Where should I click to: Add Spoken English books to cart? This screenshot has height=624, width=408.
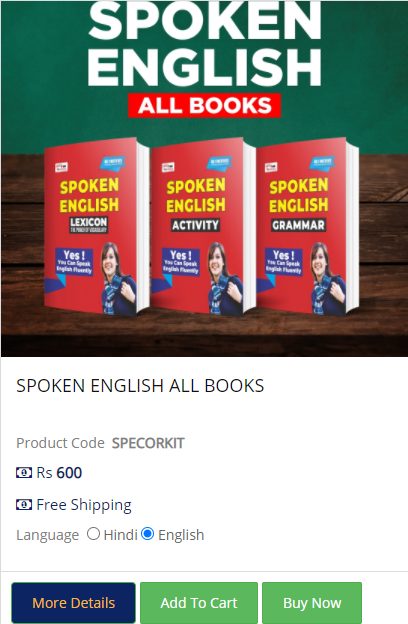(199, 603)
